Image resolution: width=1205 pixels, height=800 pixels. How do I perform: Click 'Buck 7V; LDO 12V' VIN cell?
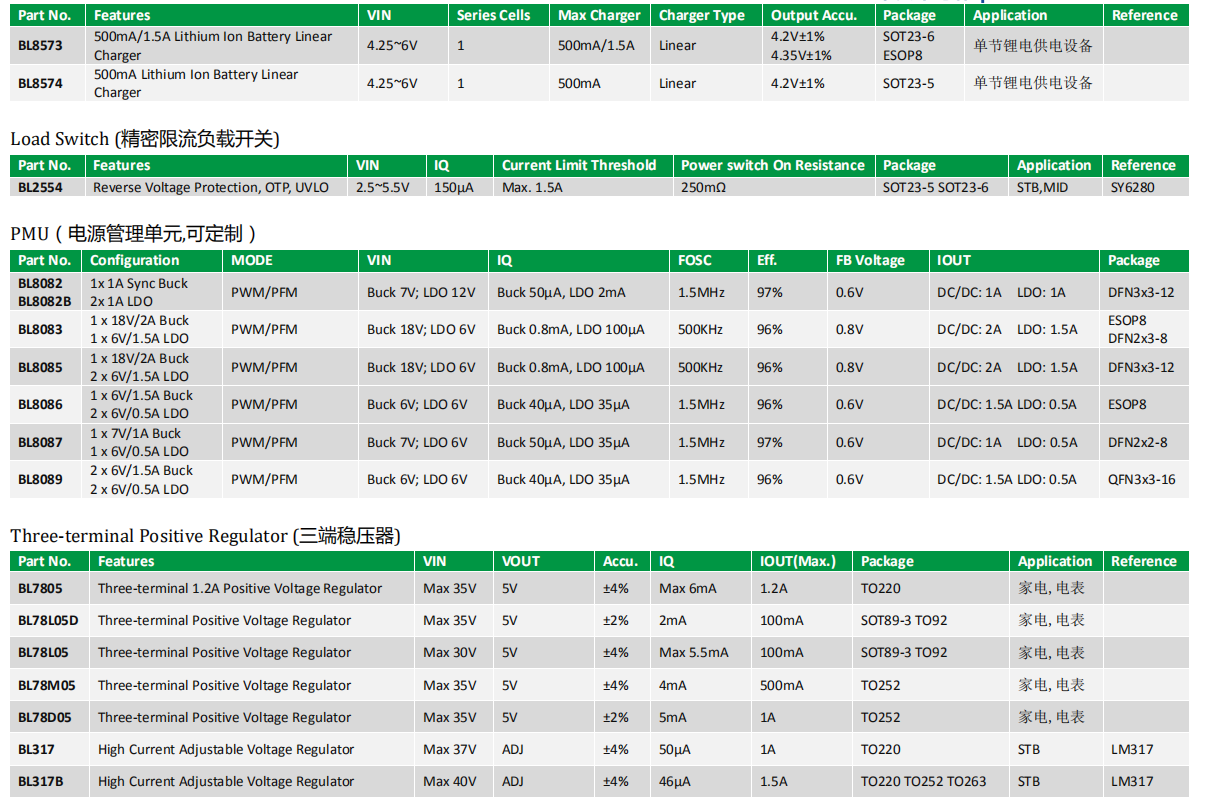(421, 292)
